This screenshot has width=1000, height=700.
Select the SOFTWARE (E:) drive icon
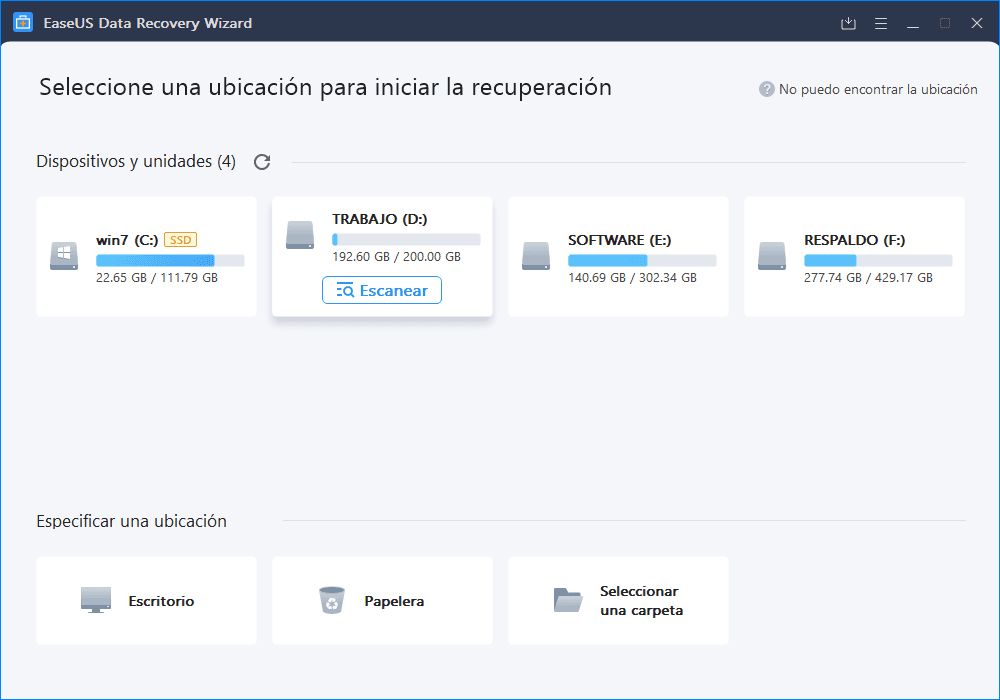[x=536, y=256]
